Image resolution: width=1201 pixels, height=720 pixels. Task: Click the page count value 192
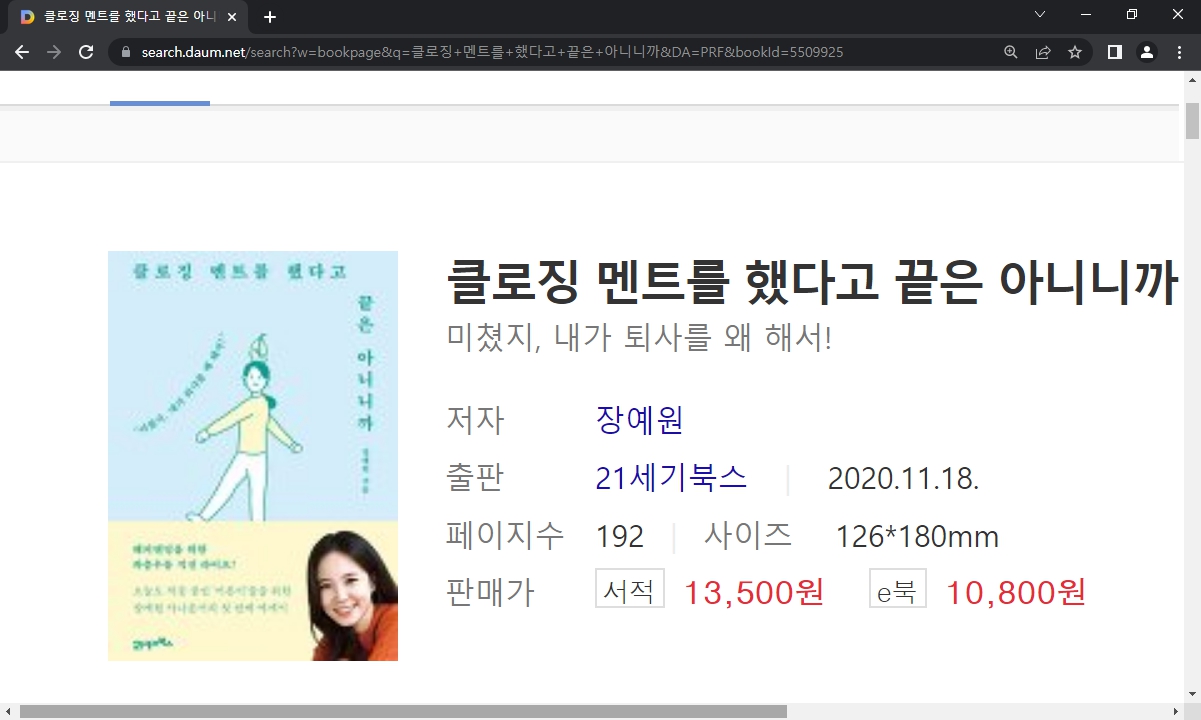coord(620,537)
